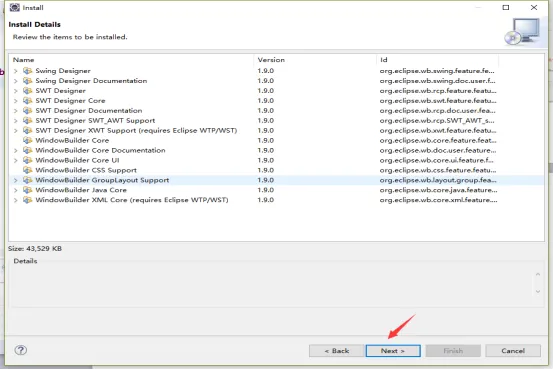Expand the WindowBuilder XML Core row

16,200
